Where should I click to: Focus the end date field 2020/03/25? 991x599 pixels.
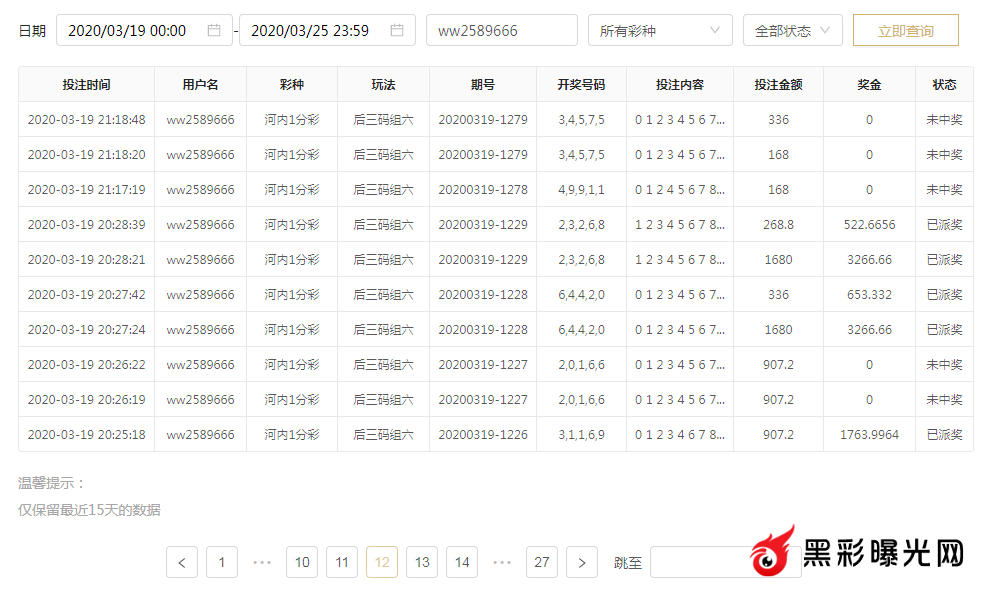tap(312, 31)
